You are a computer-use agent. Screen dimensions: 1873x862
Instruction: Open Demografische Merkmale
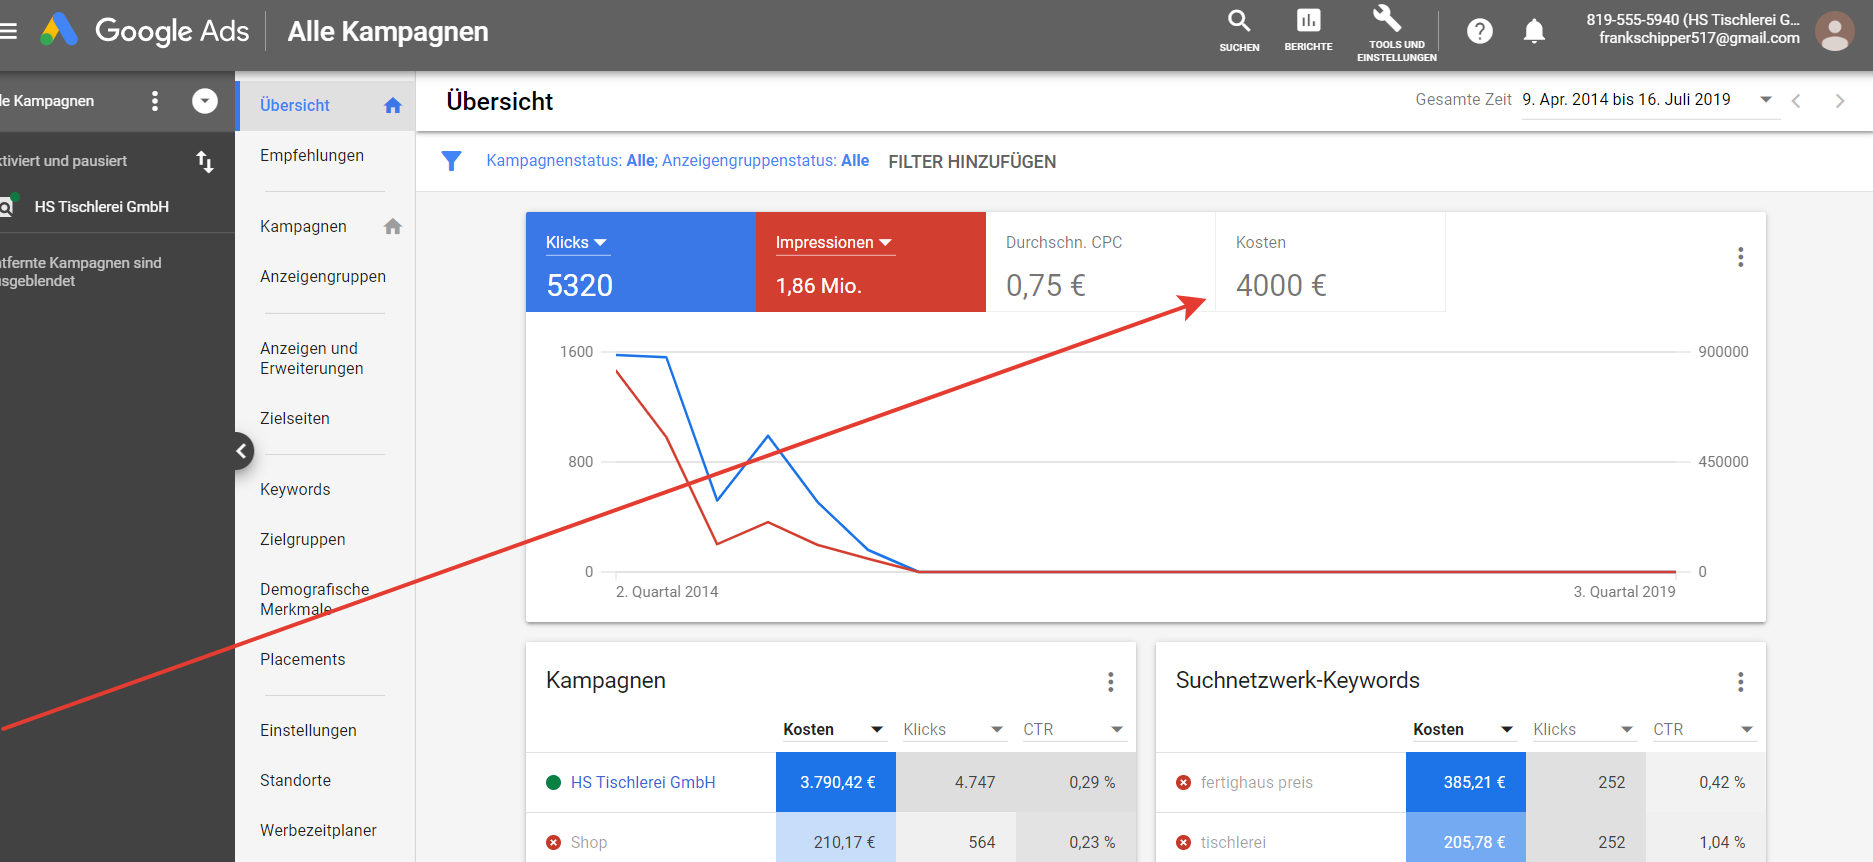pos(315,600)
